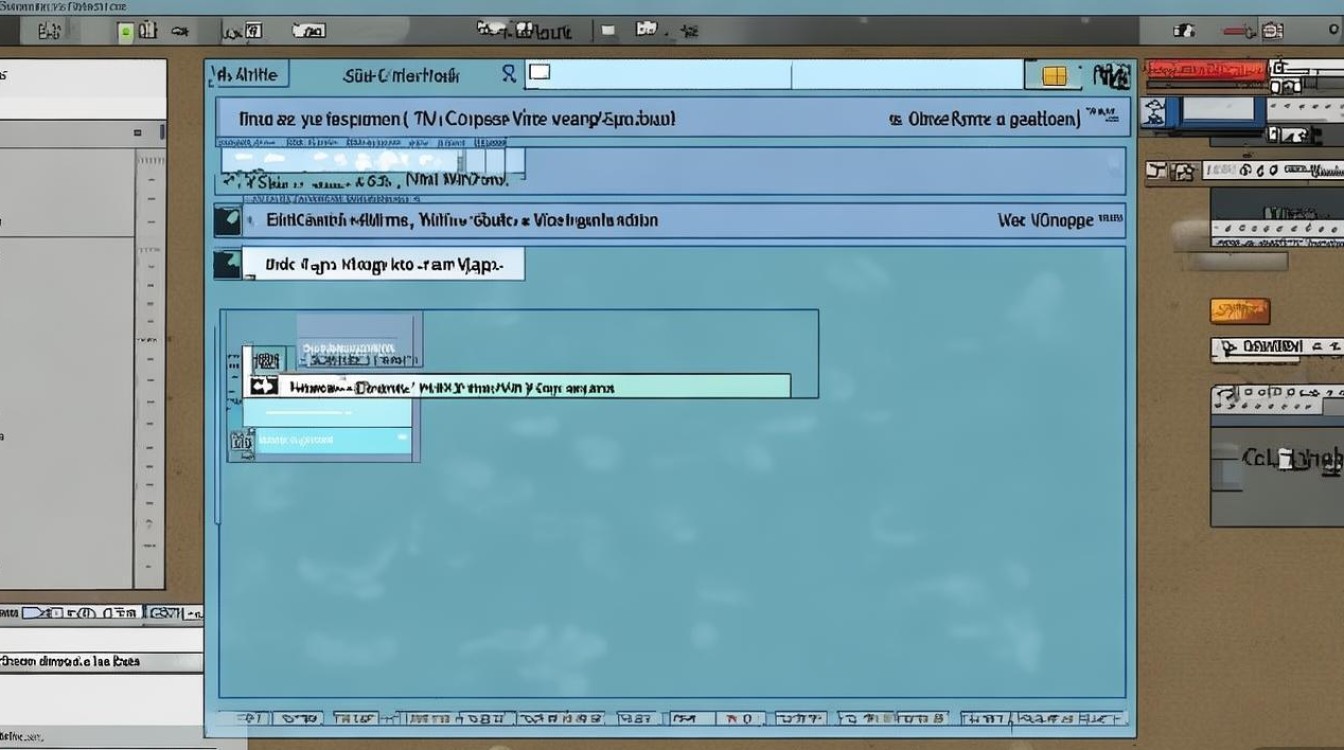Click the dark square icon beside third row
This screenshot has height=750, width=1344.
pos(228,221)
